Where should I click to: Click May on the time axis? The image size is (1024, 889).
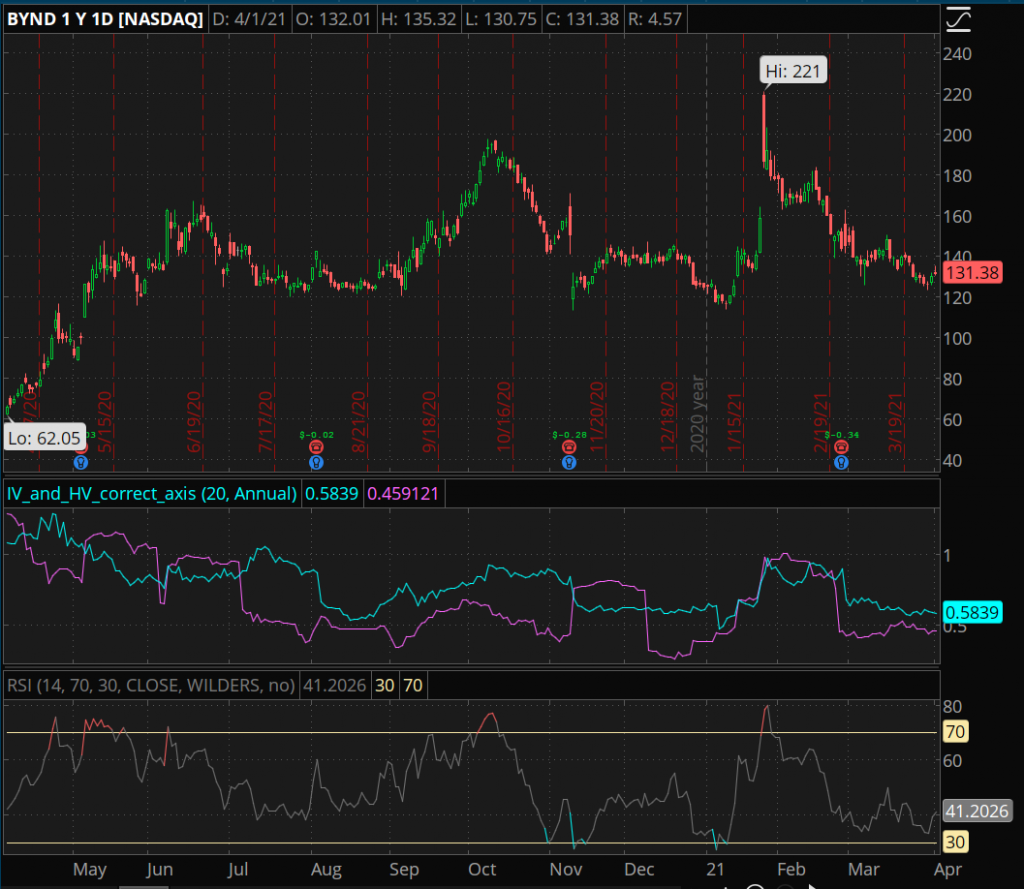[89, 869]
